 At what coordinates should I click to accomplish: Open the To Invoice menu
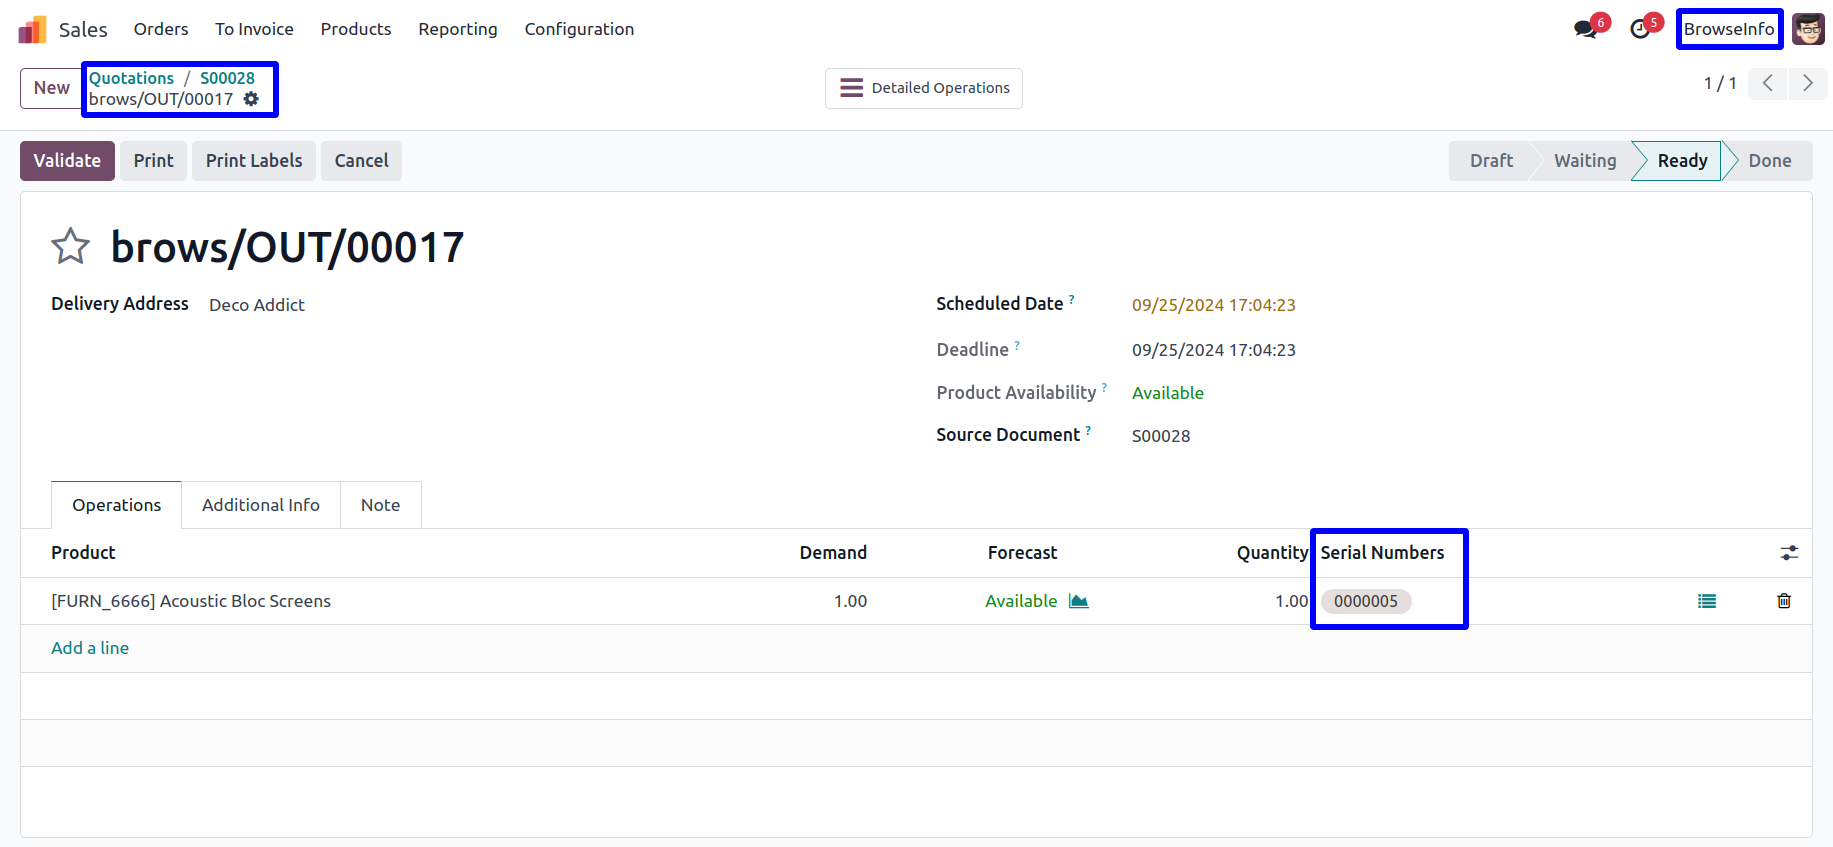[x=254, y=29]
